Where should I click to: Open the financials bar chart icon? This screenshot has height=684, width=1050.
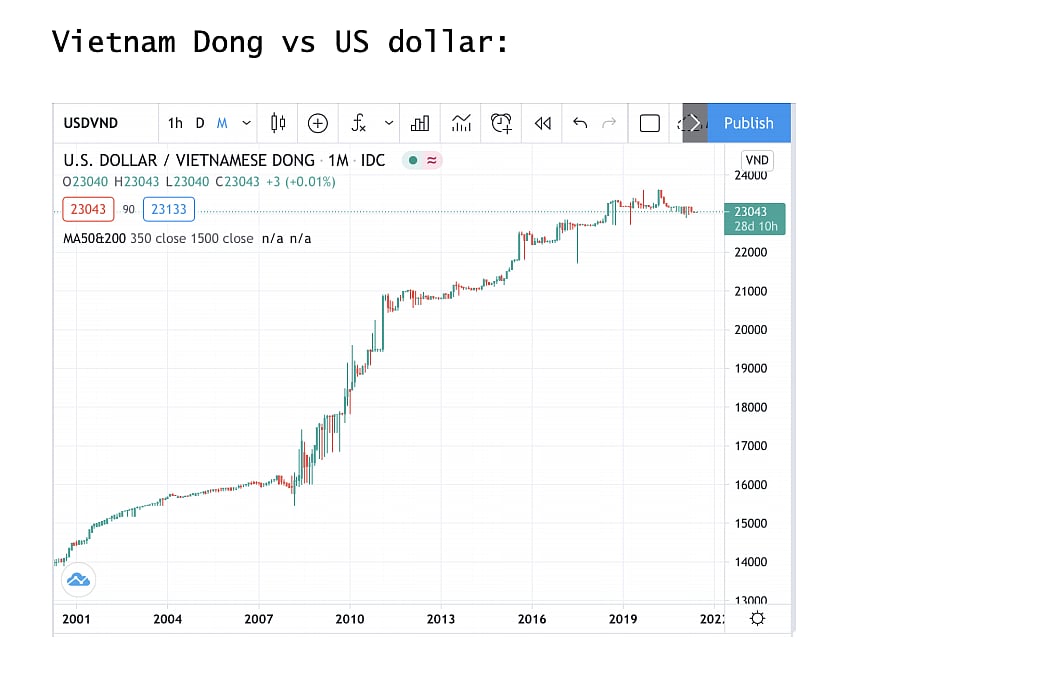click(420, 123)
